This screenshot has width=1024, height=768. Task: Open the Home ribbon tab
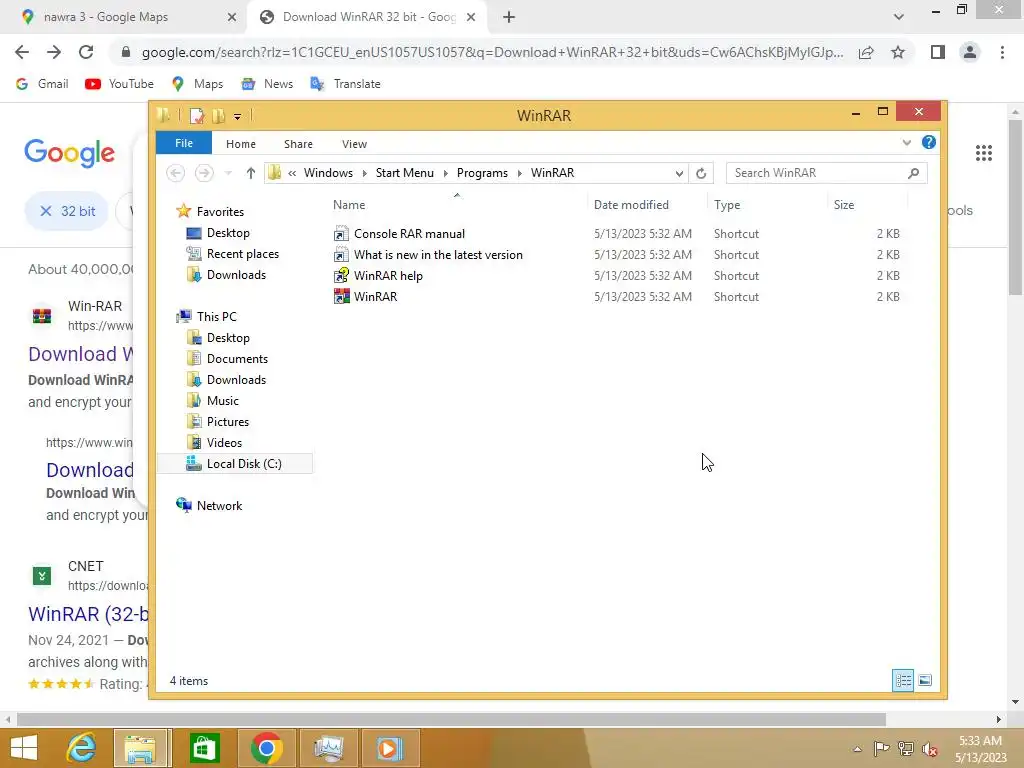tap(241, 144)
